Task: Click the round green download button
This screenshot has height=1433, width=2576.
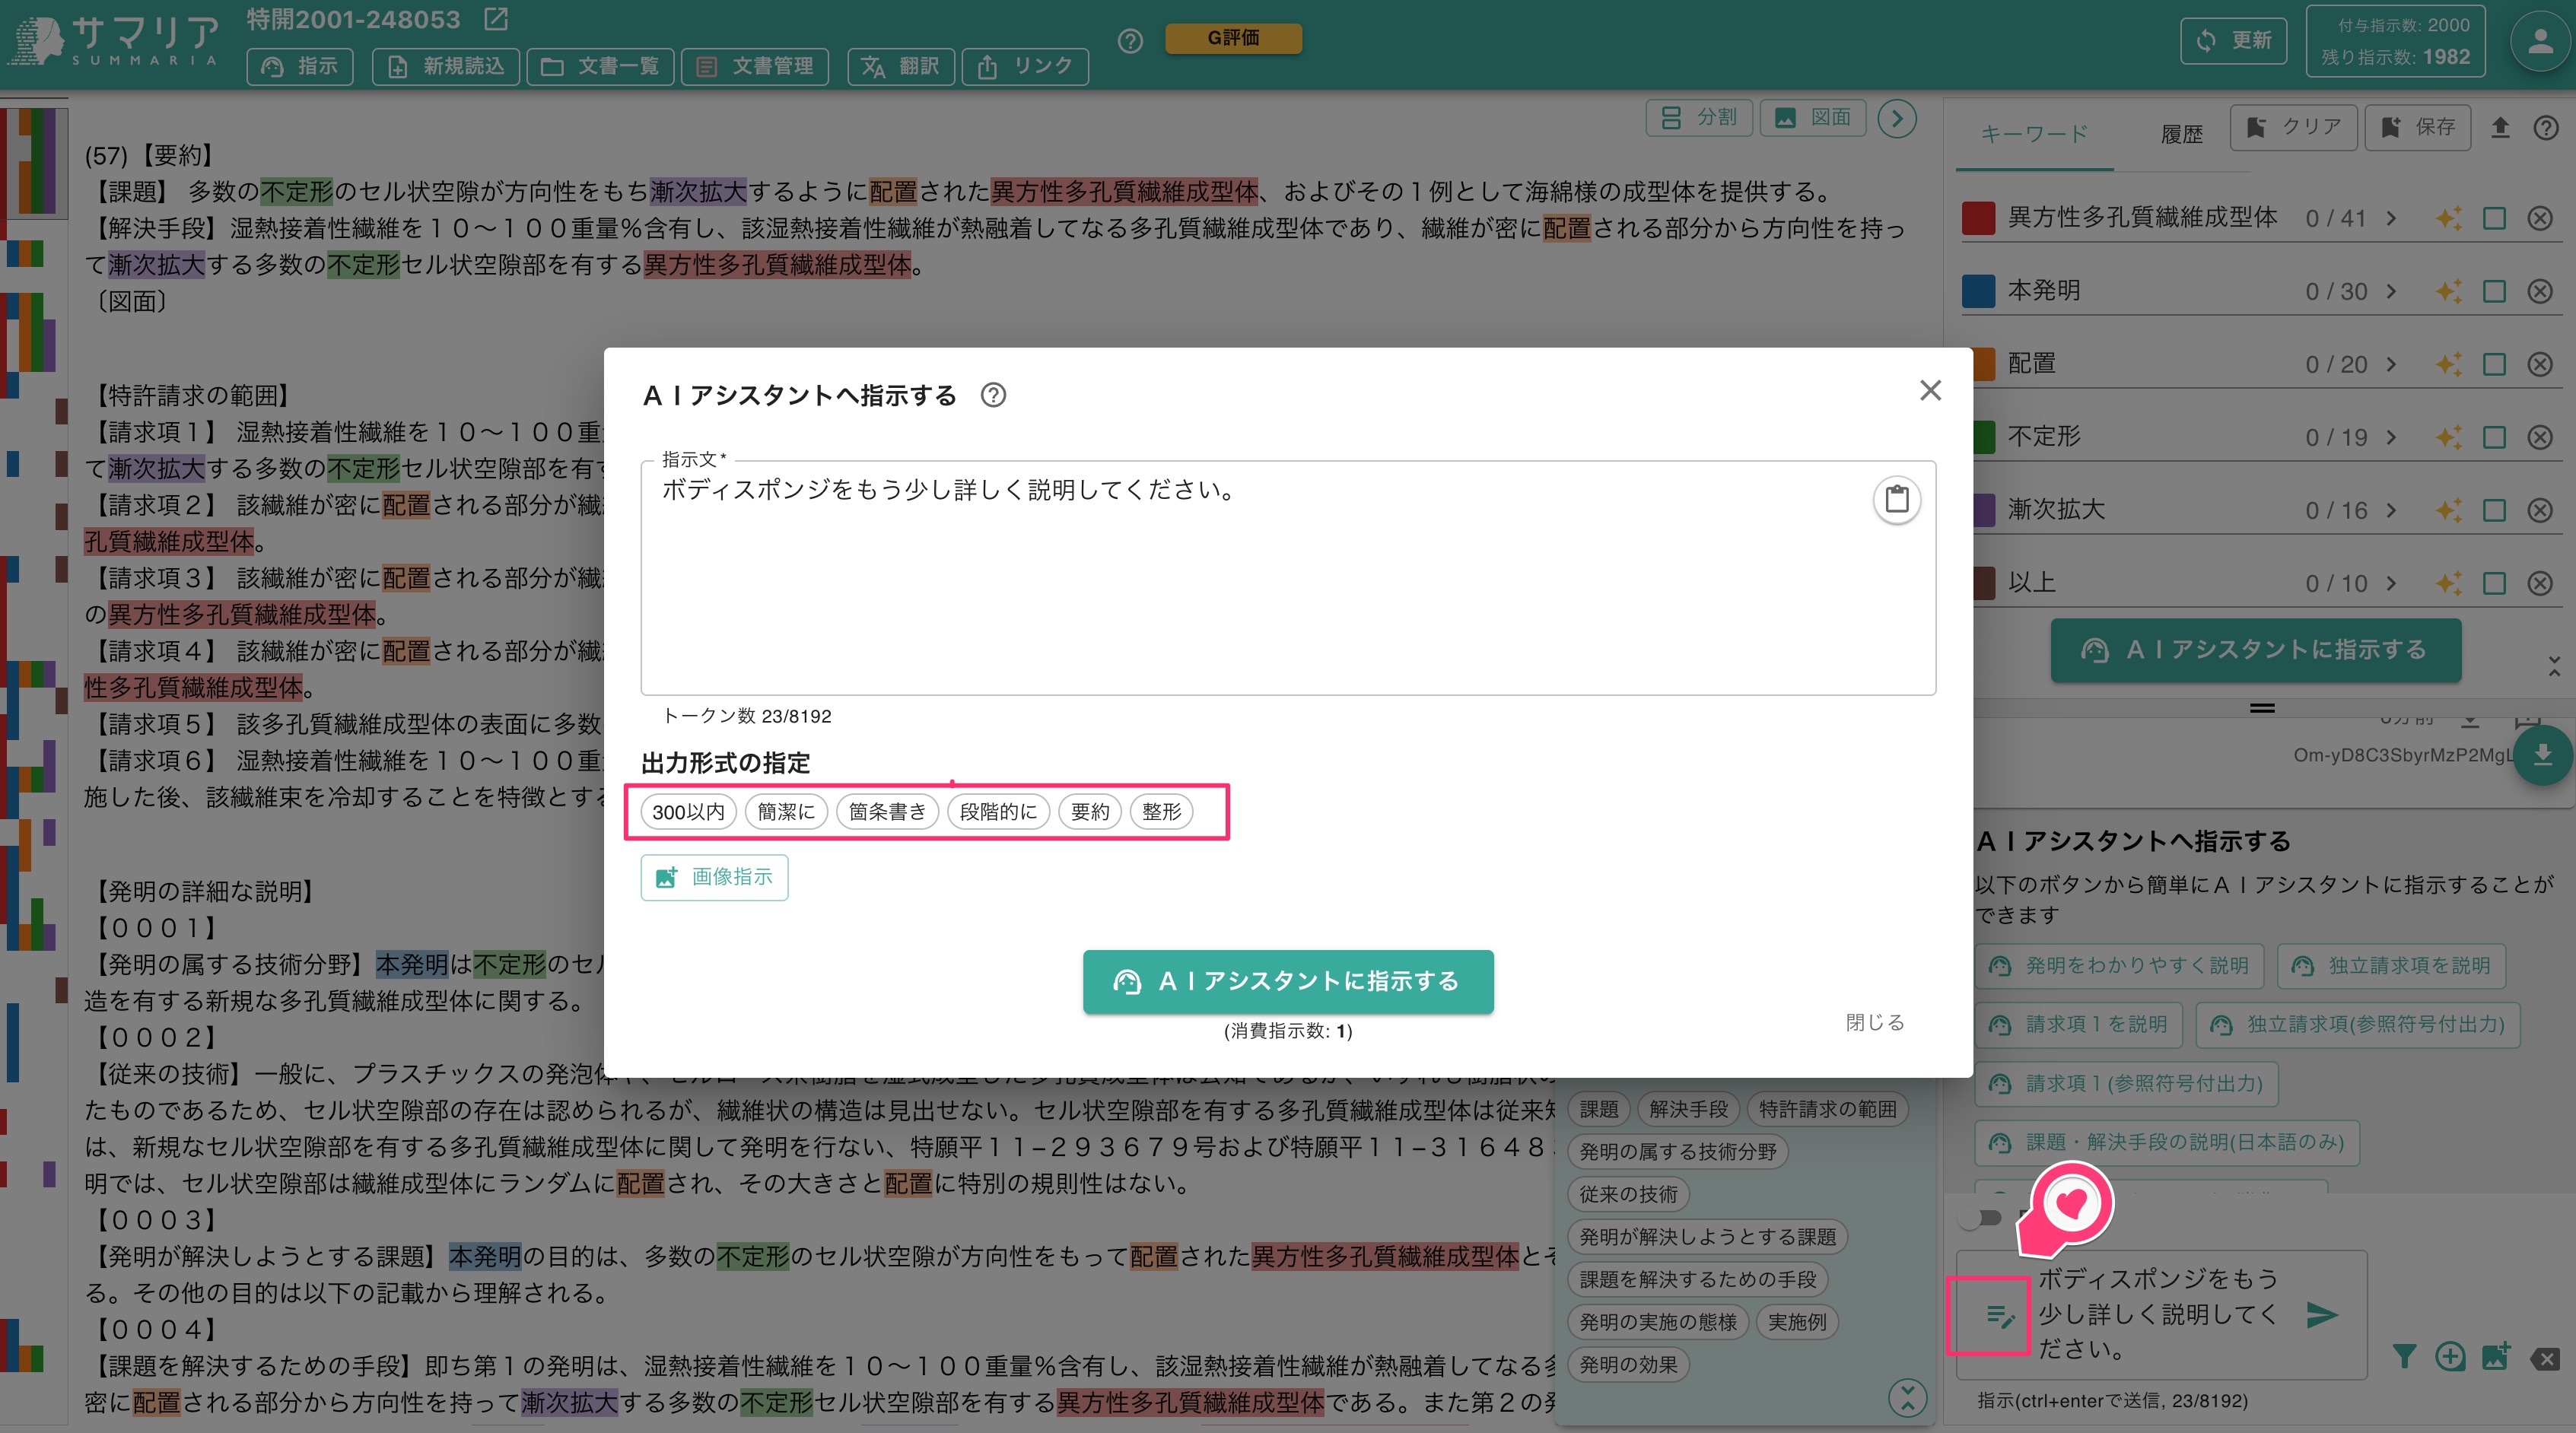Action: tap(2542, 756)
